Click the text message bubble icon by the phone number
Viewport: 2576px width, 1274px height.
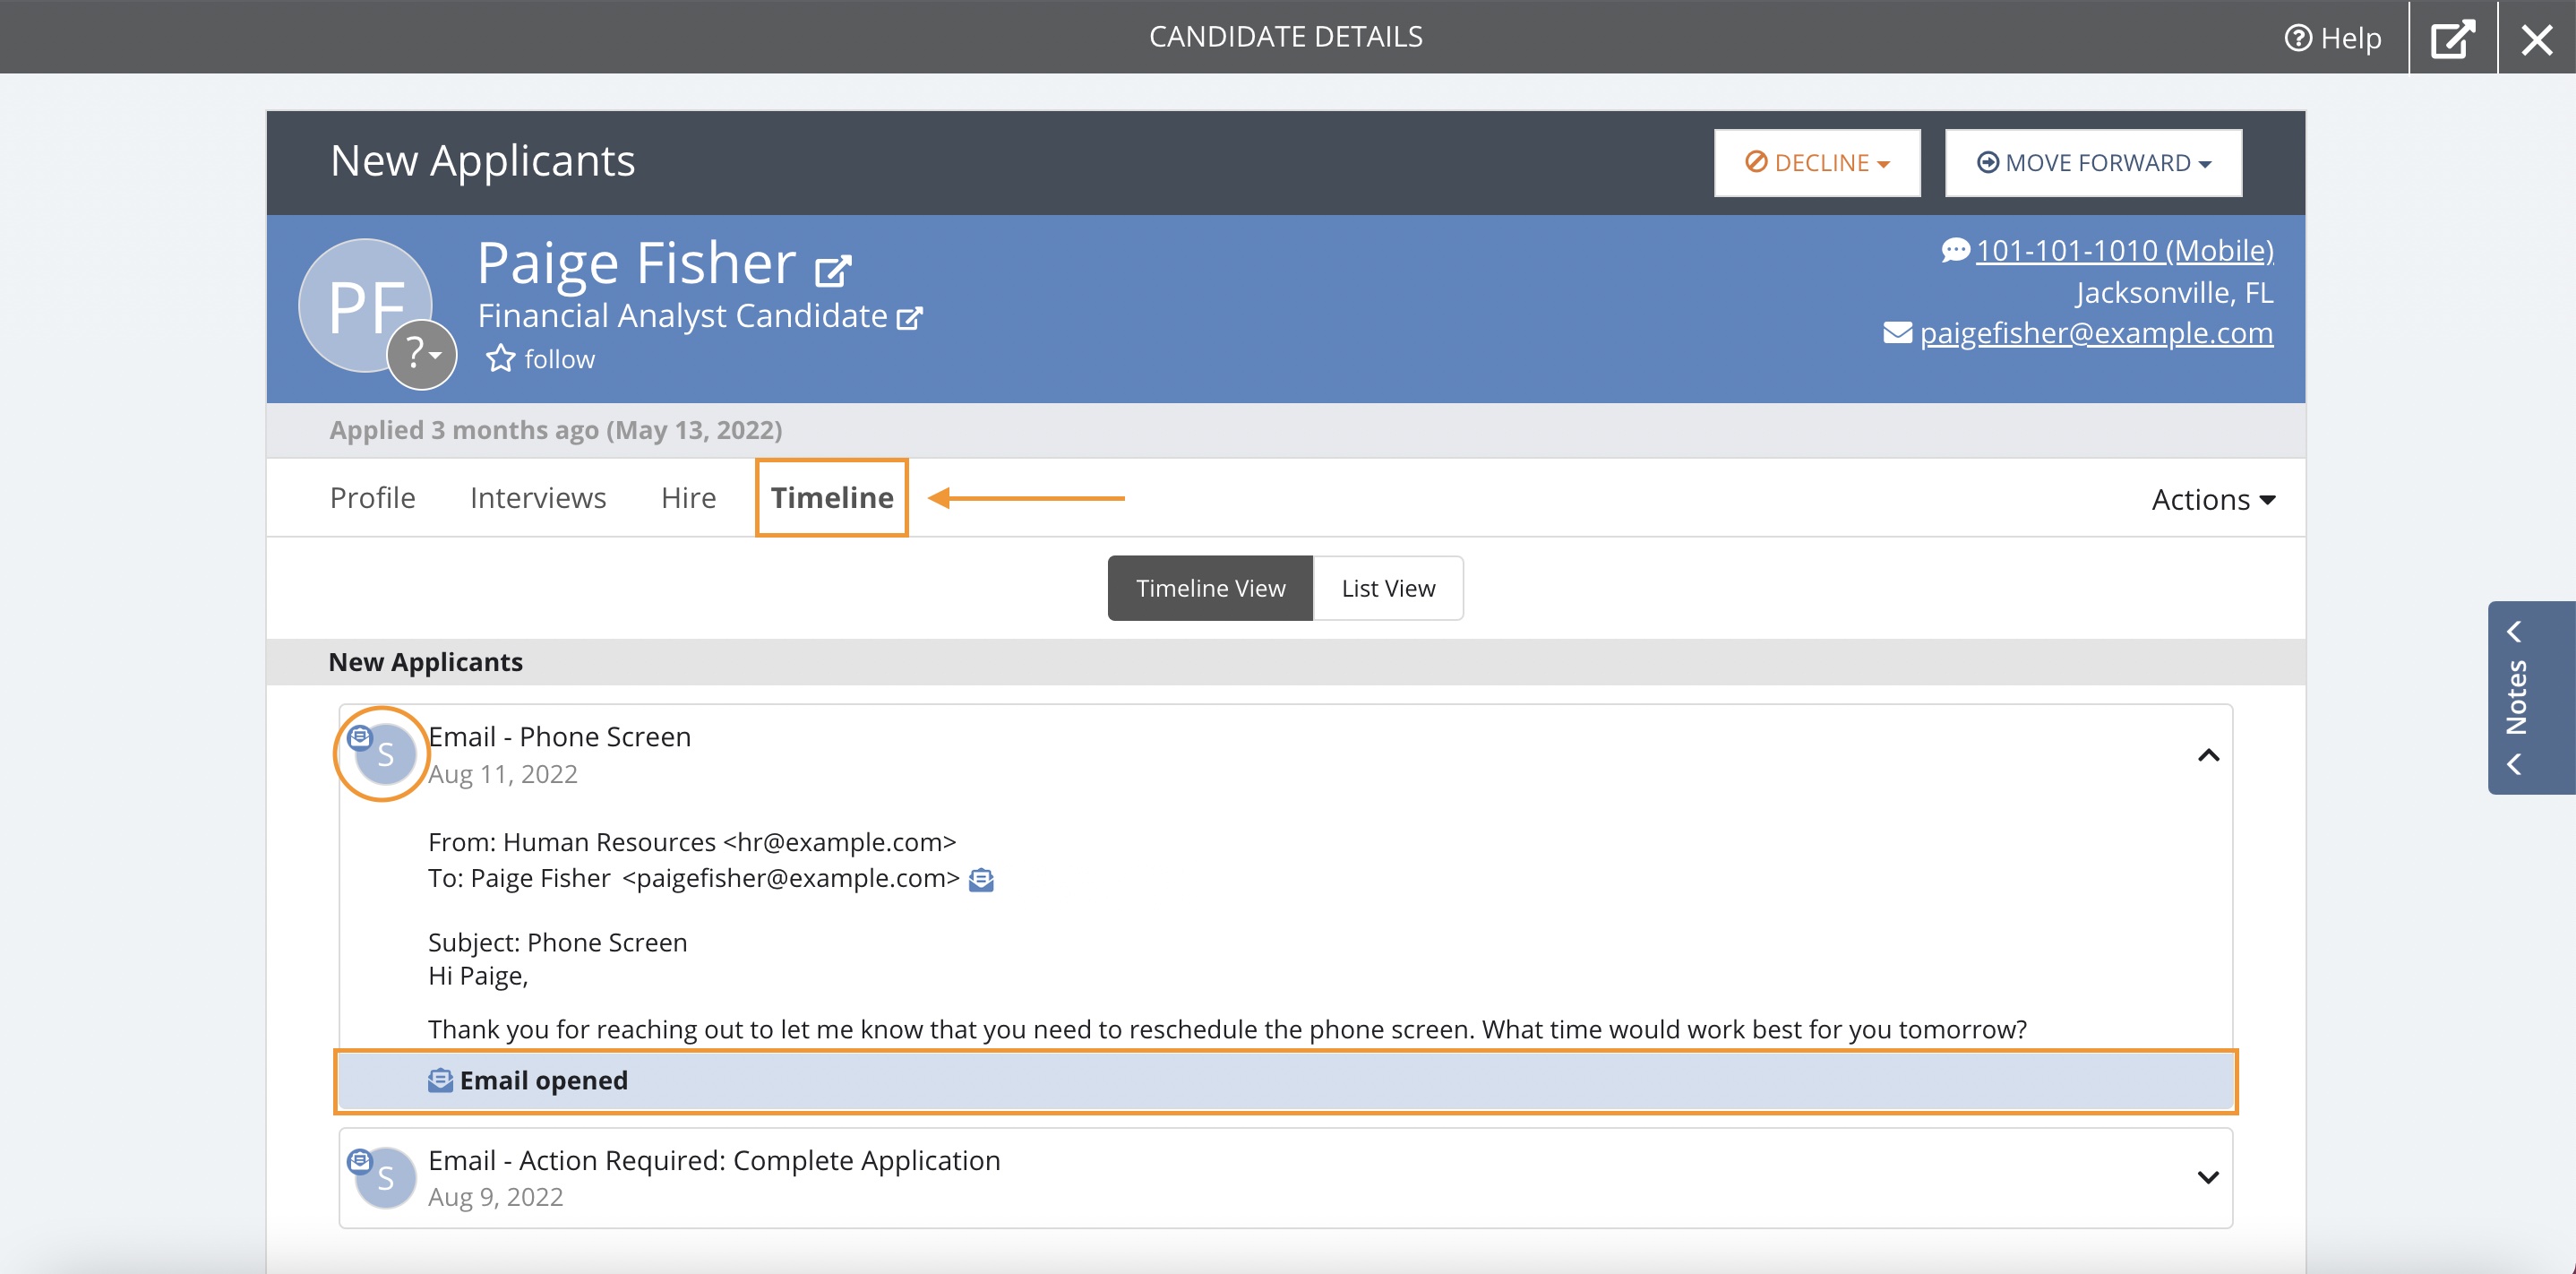pyautogui.click(x=1955, y=249)
